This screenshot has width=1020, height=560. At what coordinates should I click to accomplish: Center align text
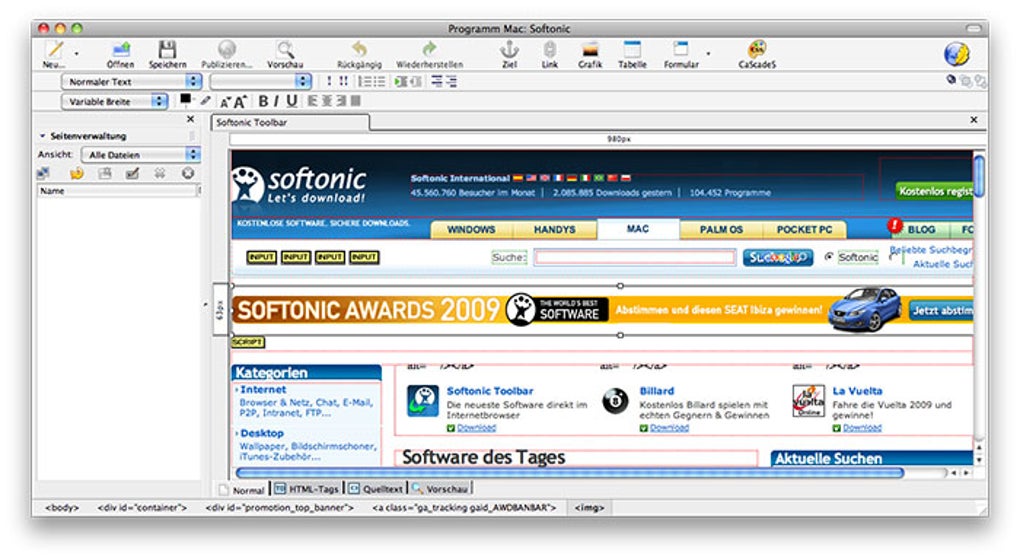tap(327, 101)
